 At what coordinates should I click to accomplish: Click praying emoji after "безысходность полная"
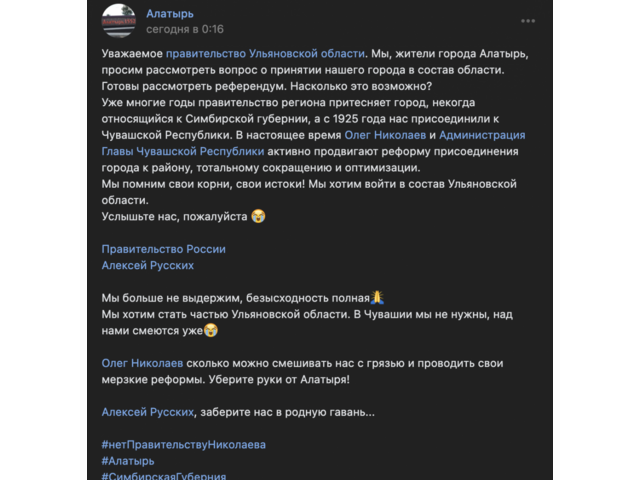click(377, 298)
